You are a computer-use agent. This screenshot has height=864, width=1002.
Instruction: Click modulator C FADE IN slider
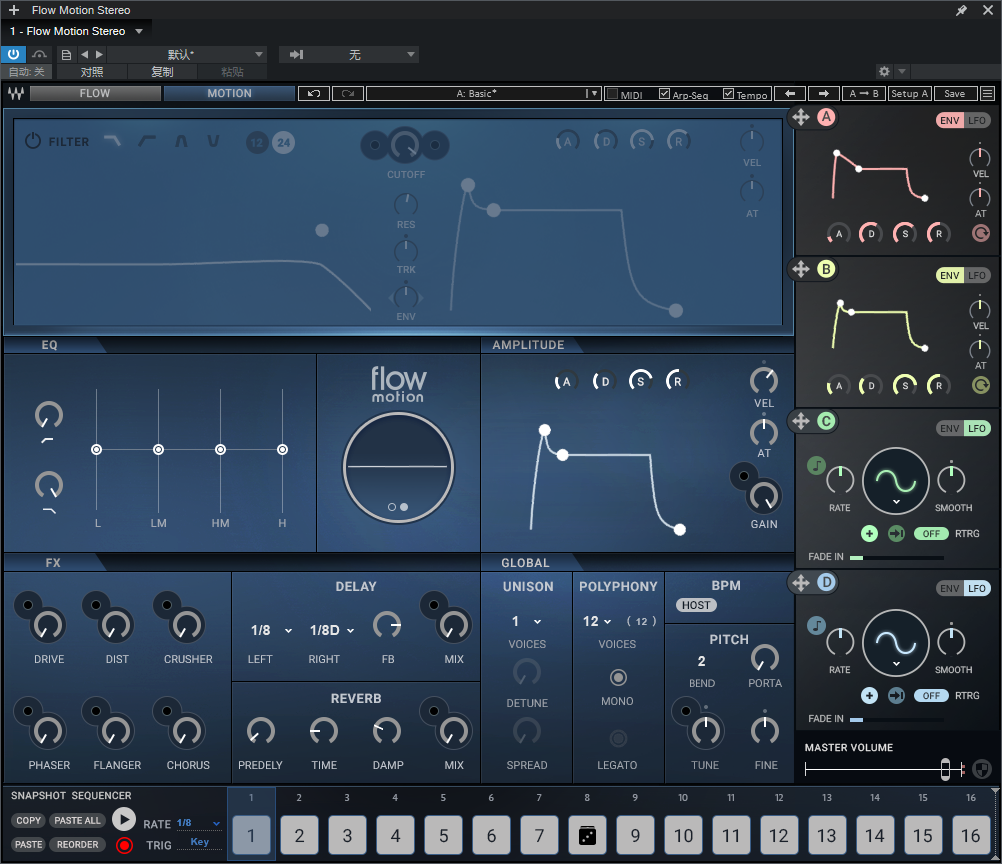[x=897, y=557]
